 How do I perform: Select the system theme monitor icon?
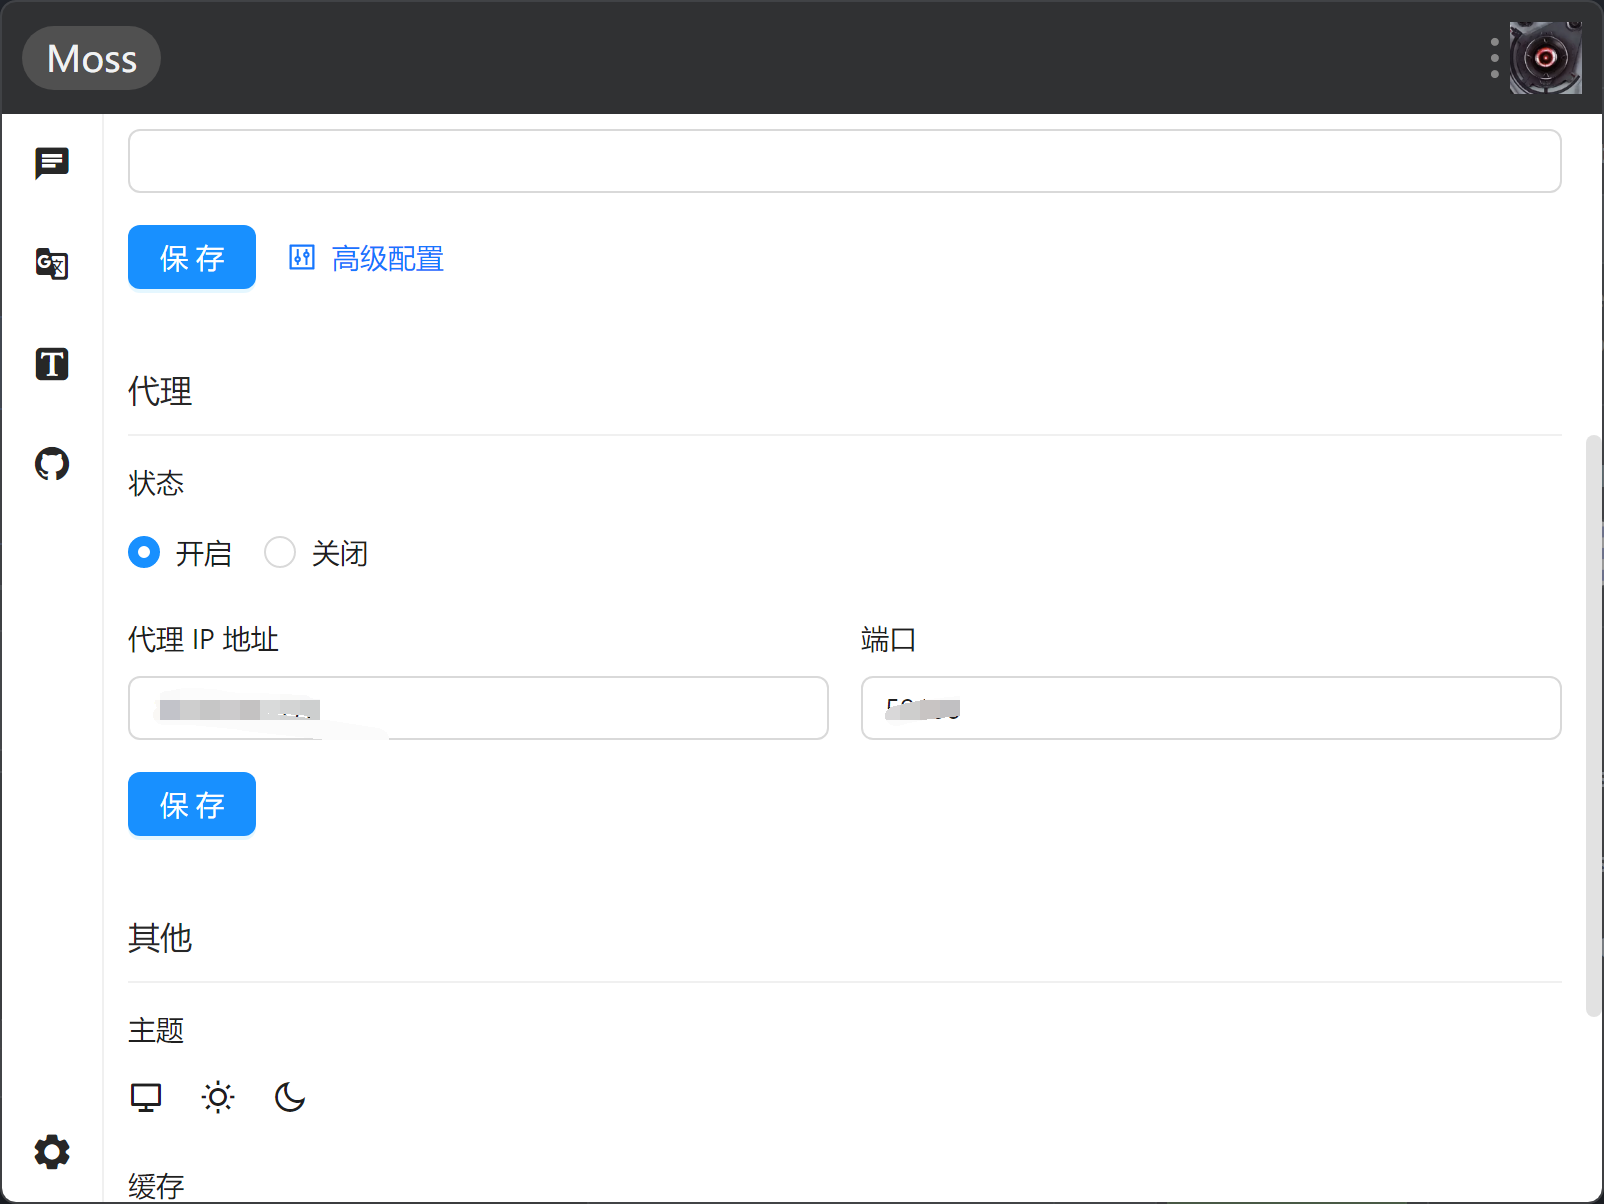146,1096
